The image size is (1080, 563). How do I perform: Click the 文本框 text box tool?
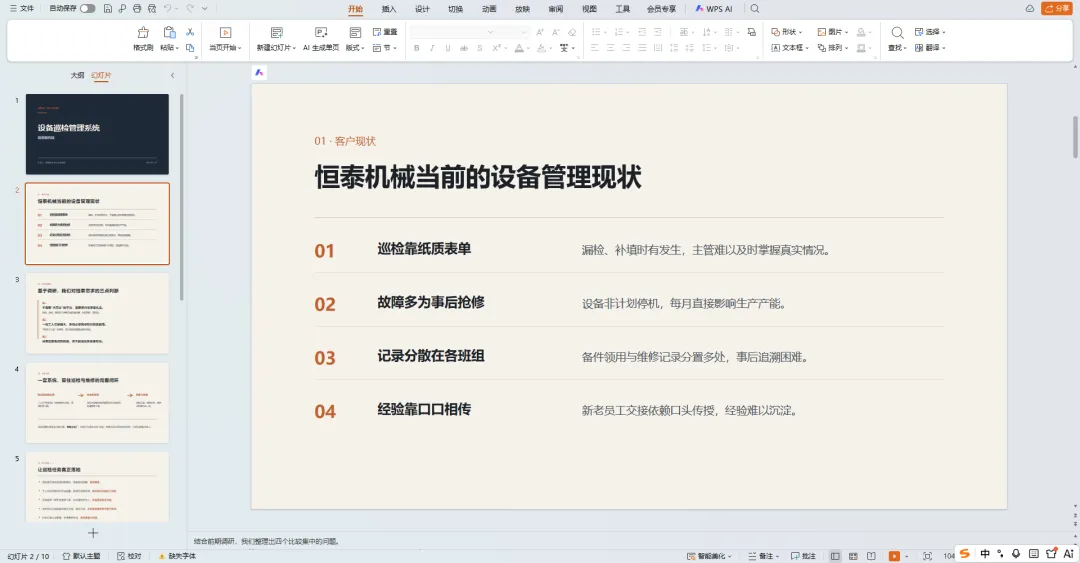pyautogui.click(x=789, y=48)
